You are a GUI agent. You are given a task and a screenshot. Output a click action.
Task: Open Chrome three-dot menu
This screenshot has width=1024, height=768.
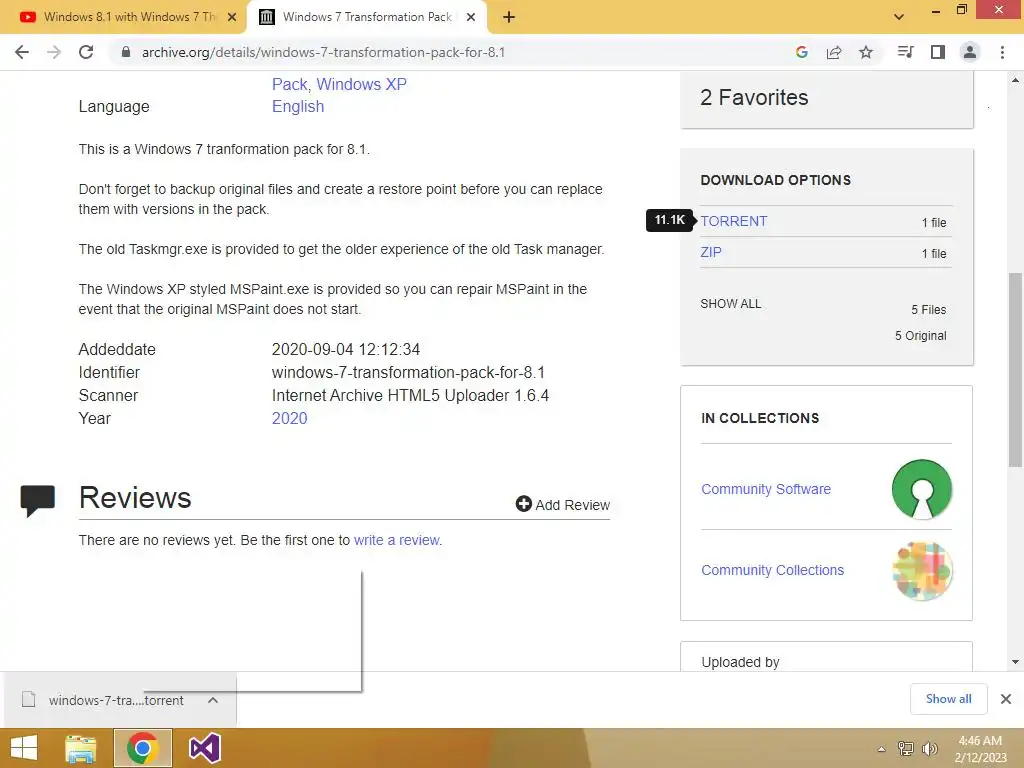(1002, 52)
